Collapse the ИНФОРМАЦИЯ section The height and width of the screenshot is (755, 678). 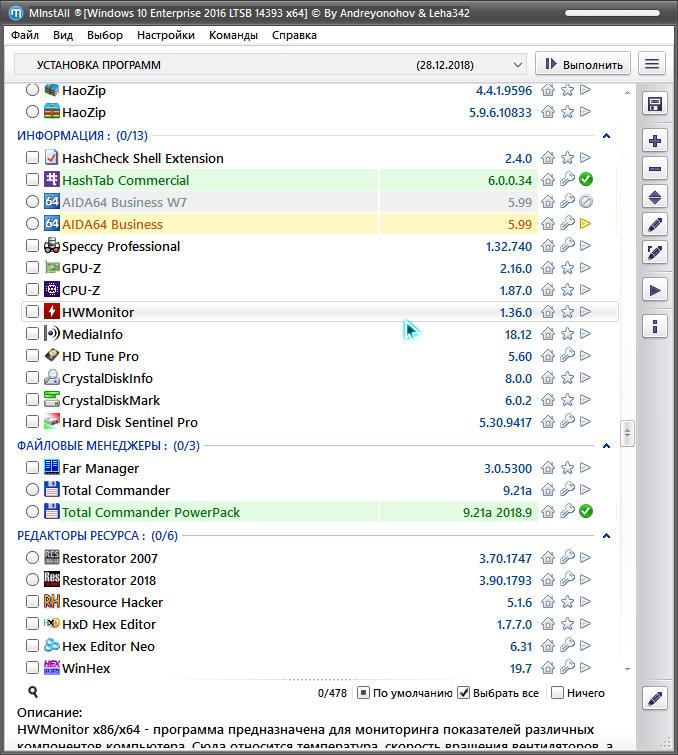pos(605,135)
